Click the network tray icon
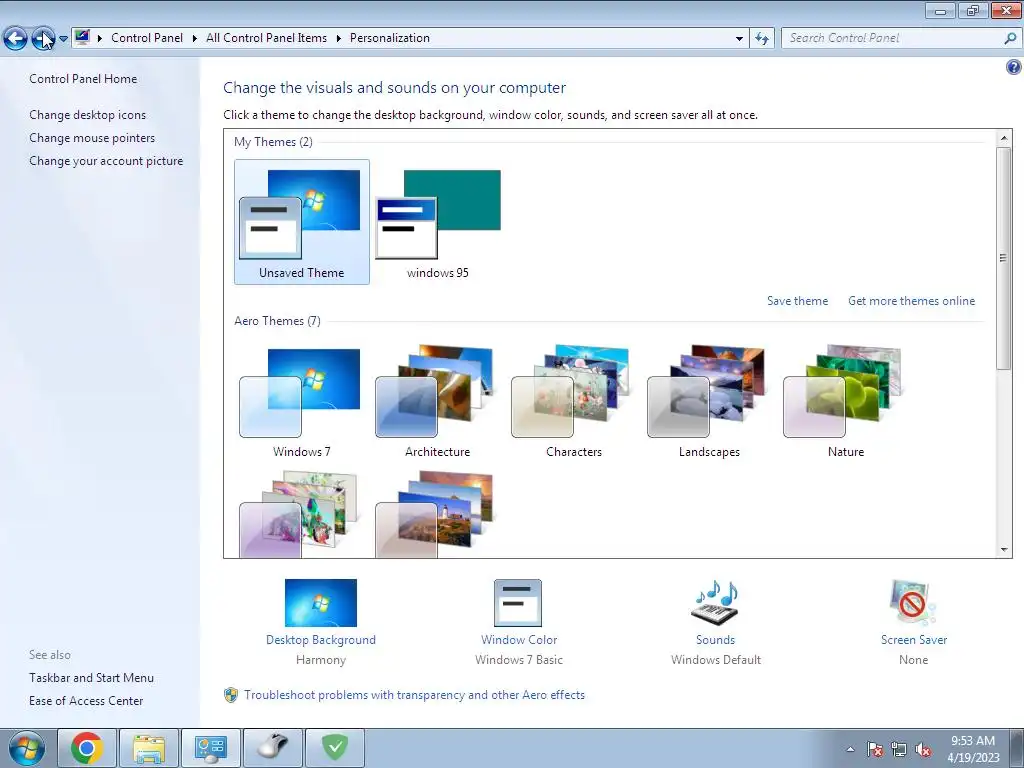 click(899, 749)
